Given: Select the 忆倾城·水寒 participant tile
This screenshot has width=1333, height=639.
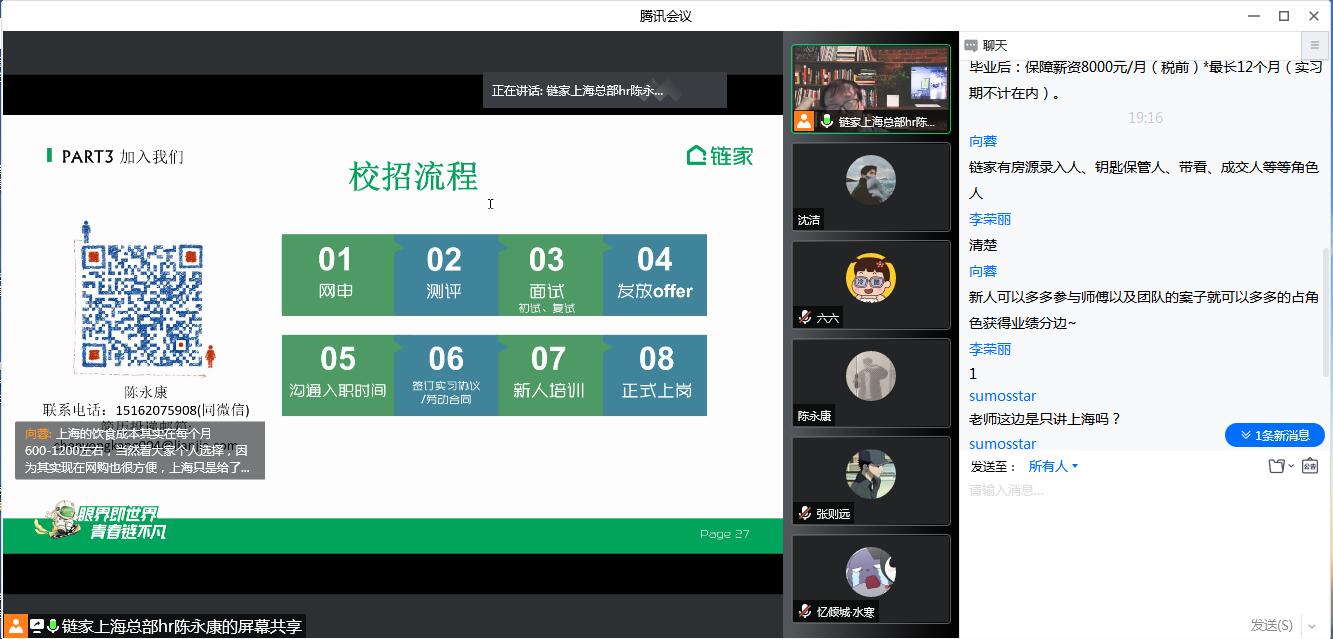Looking at the screenshot, I should pyautogui.click(x=871, y=579).
